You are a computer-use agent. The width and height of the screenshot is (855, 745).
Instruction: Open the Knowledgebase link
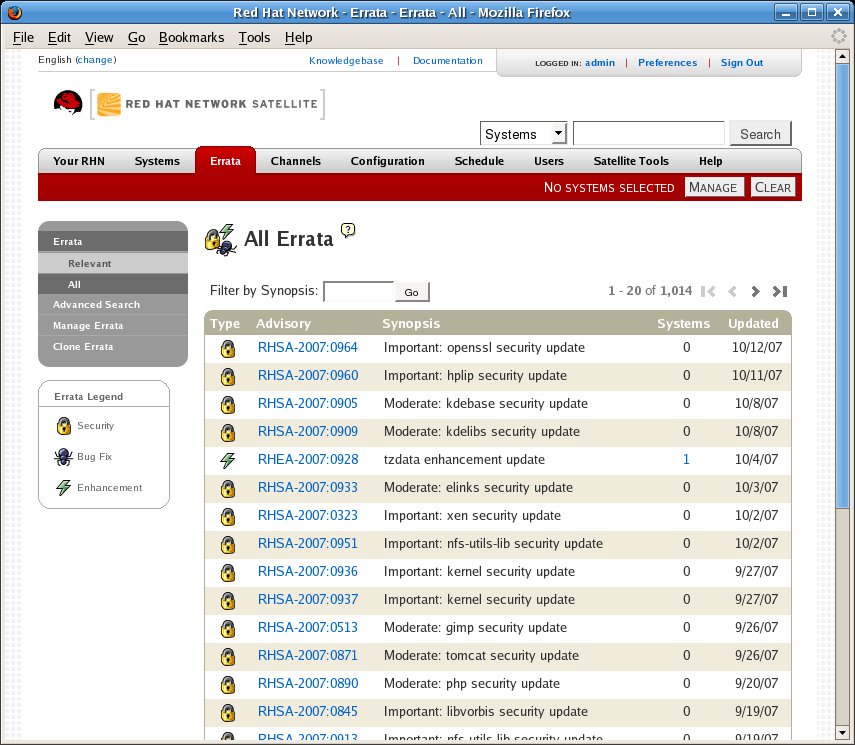click(346, 61)
